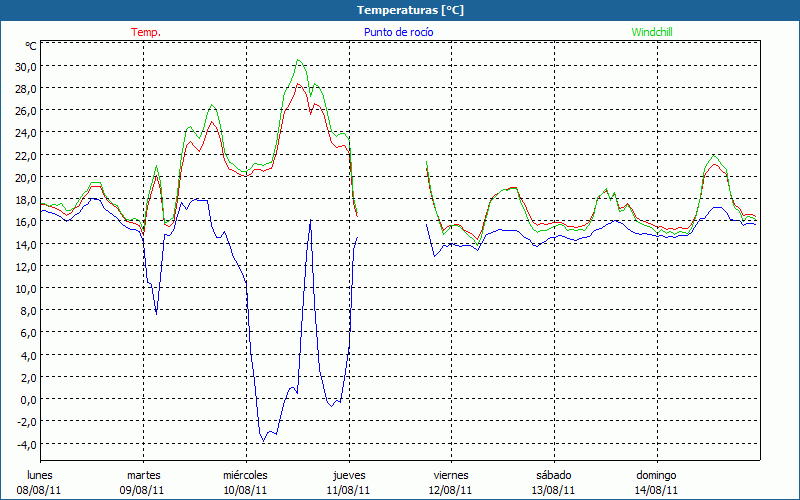800x500 pixels.
Task: Select the "sábado" day label
Action: click(x=554, y=475)
